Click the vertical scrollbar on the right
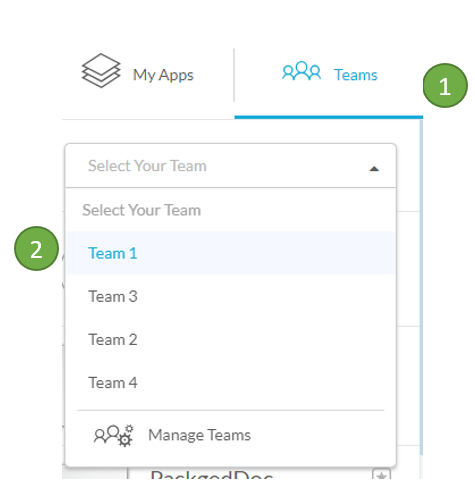The image size is (475, 501). tap(421, 287)
